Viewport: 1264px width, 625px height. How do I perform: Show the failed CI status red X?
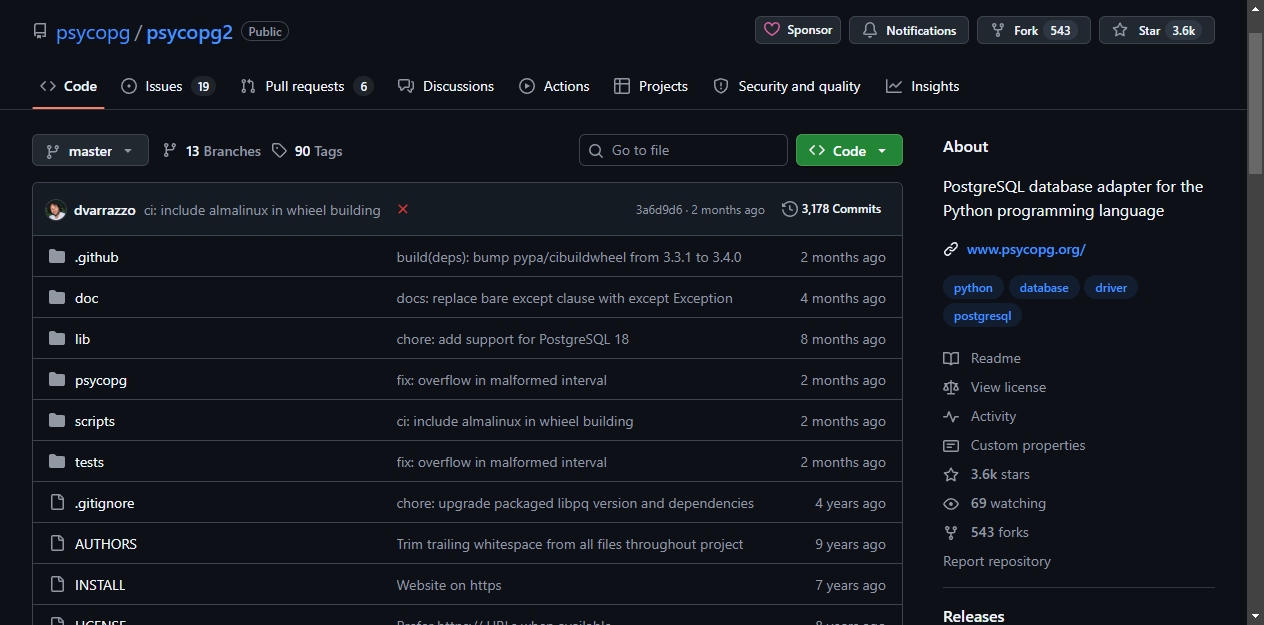pos(403,209)
